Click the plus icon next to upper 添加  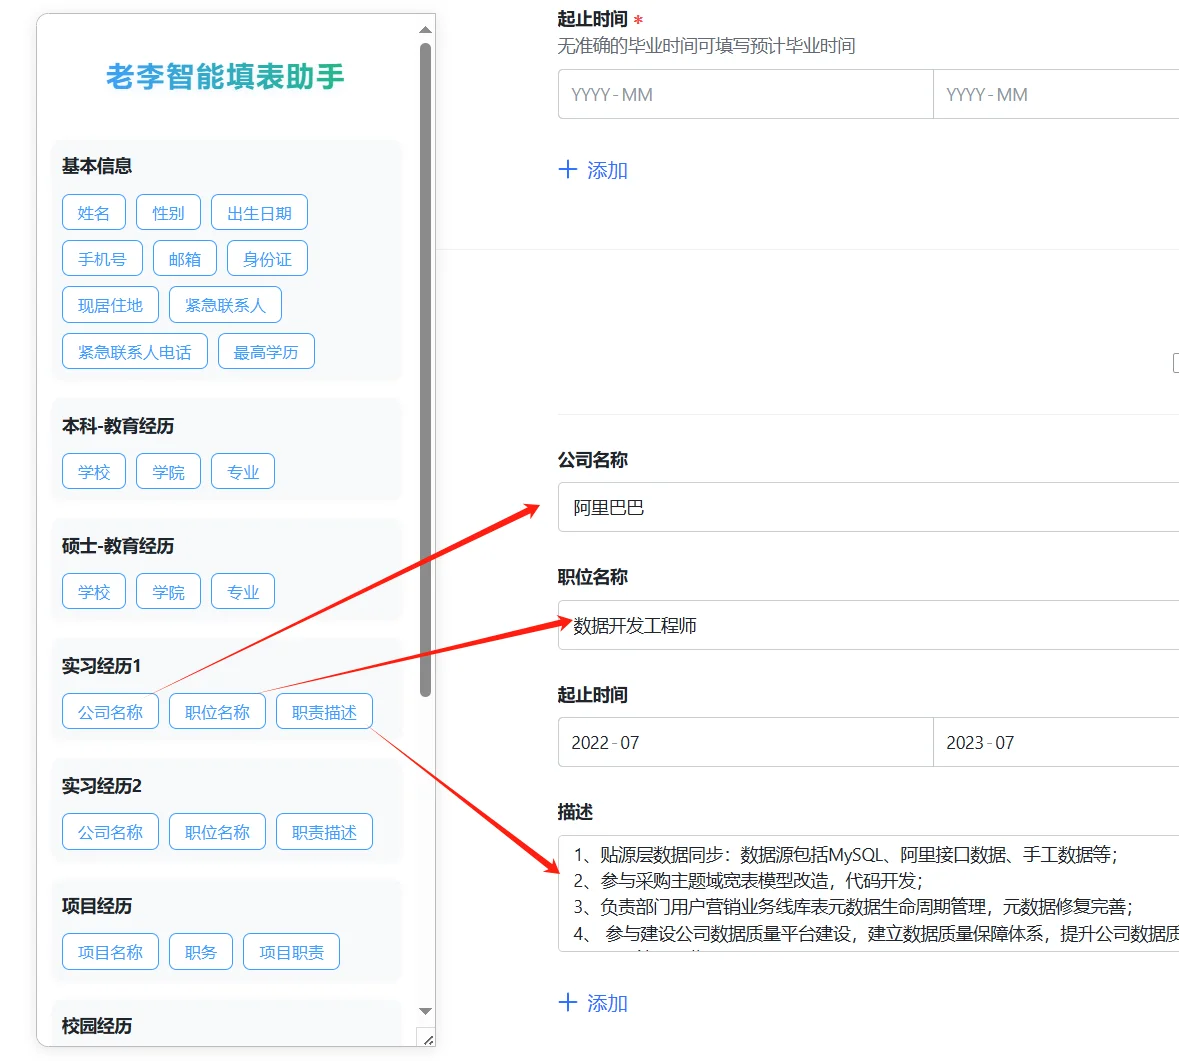pyautogui.click(x=568, y=169)
